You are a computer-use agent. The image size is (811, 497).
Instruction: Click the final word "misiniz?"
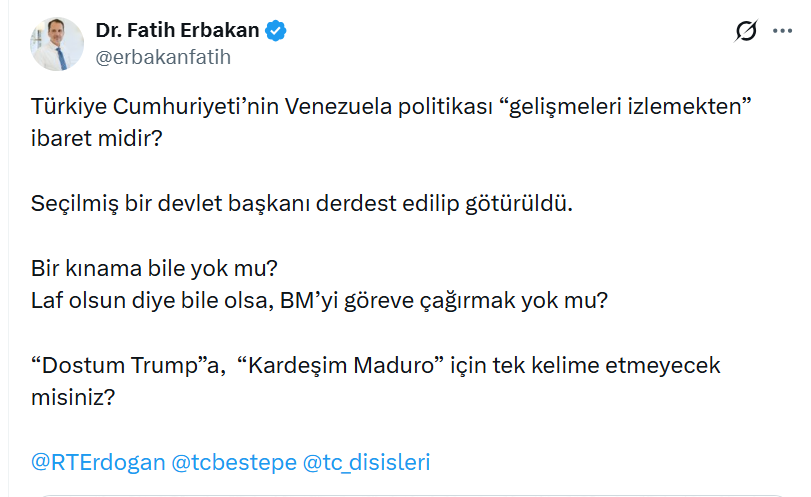tap(74, 395)
